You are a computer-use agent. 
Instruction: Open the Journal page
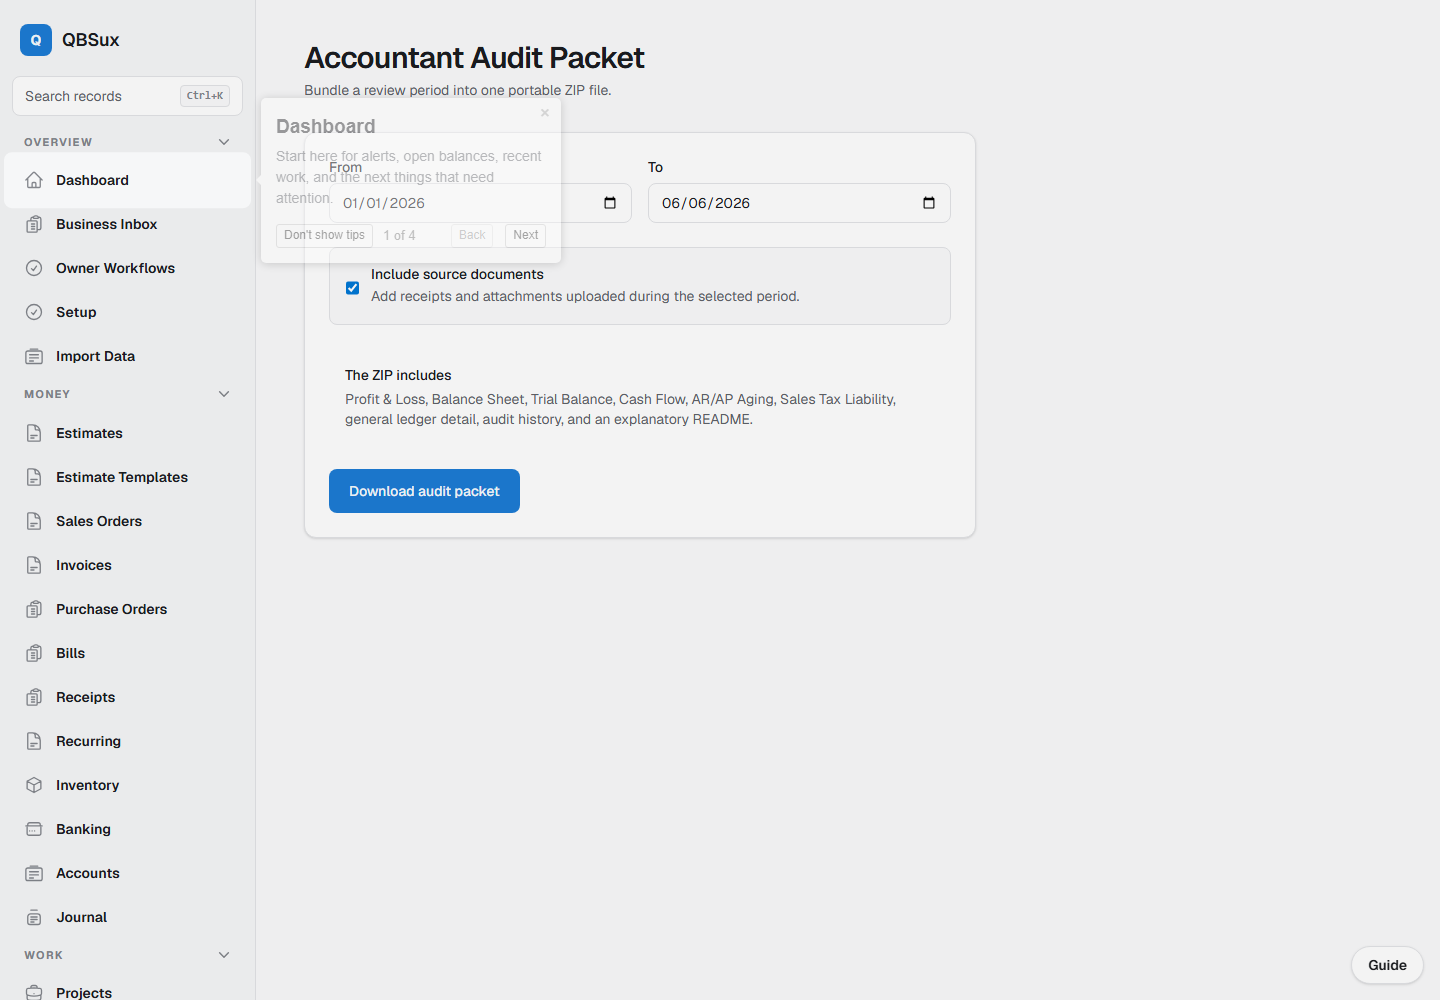click(127, 917)
